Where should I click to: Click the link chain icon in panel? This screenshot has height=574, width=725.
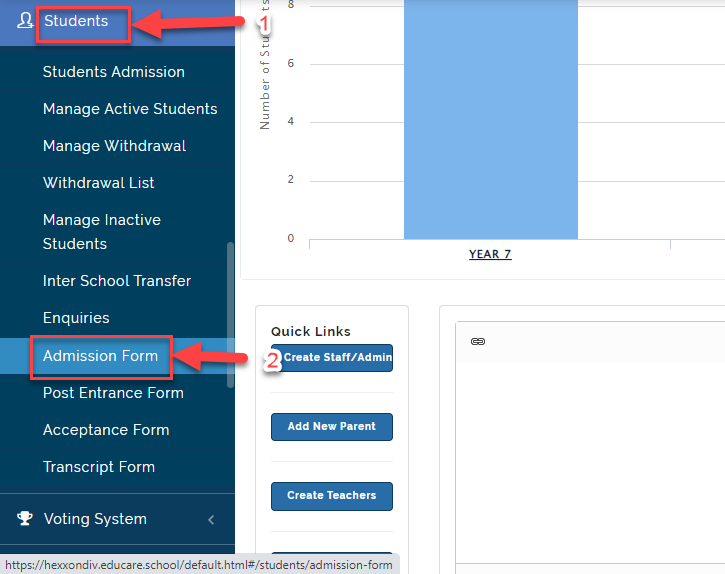[478, 341]
